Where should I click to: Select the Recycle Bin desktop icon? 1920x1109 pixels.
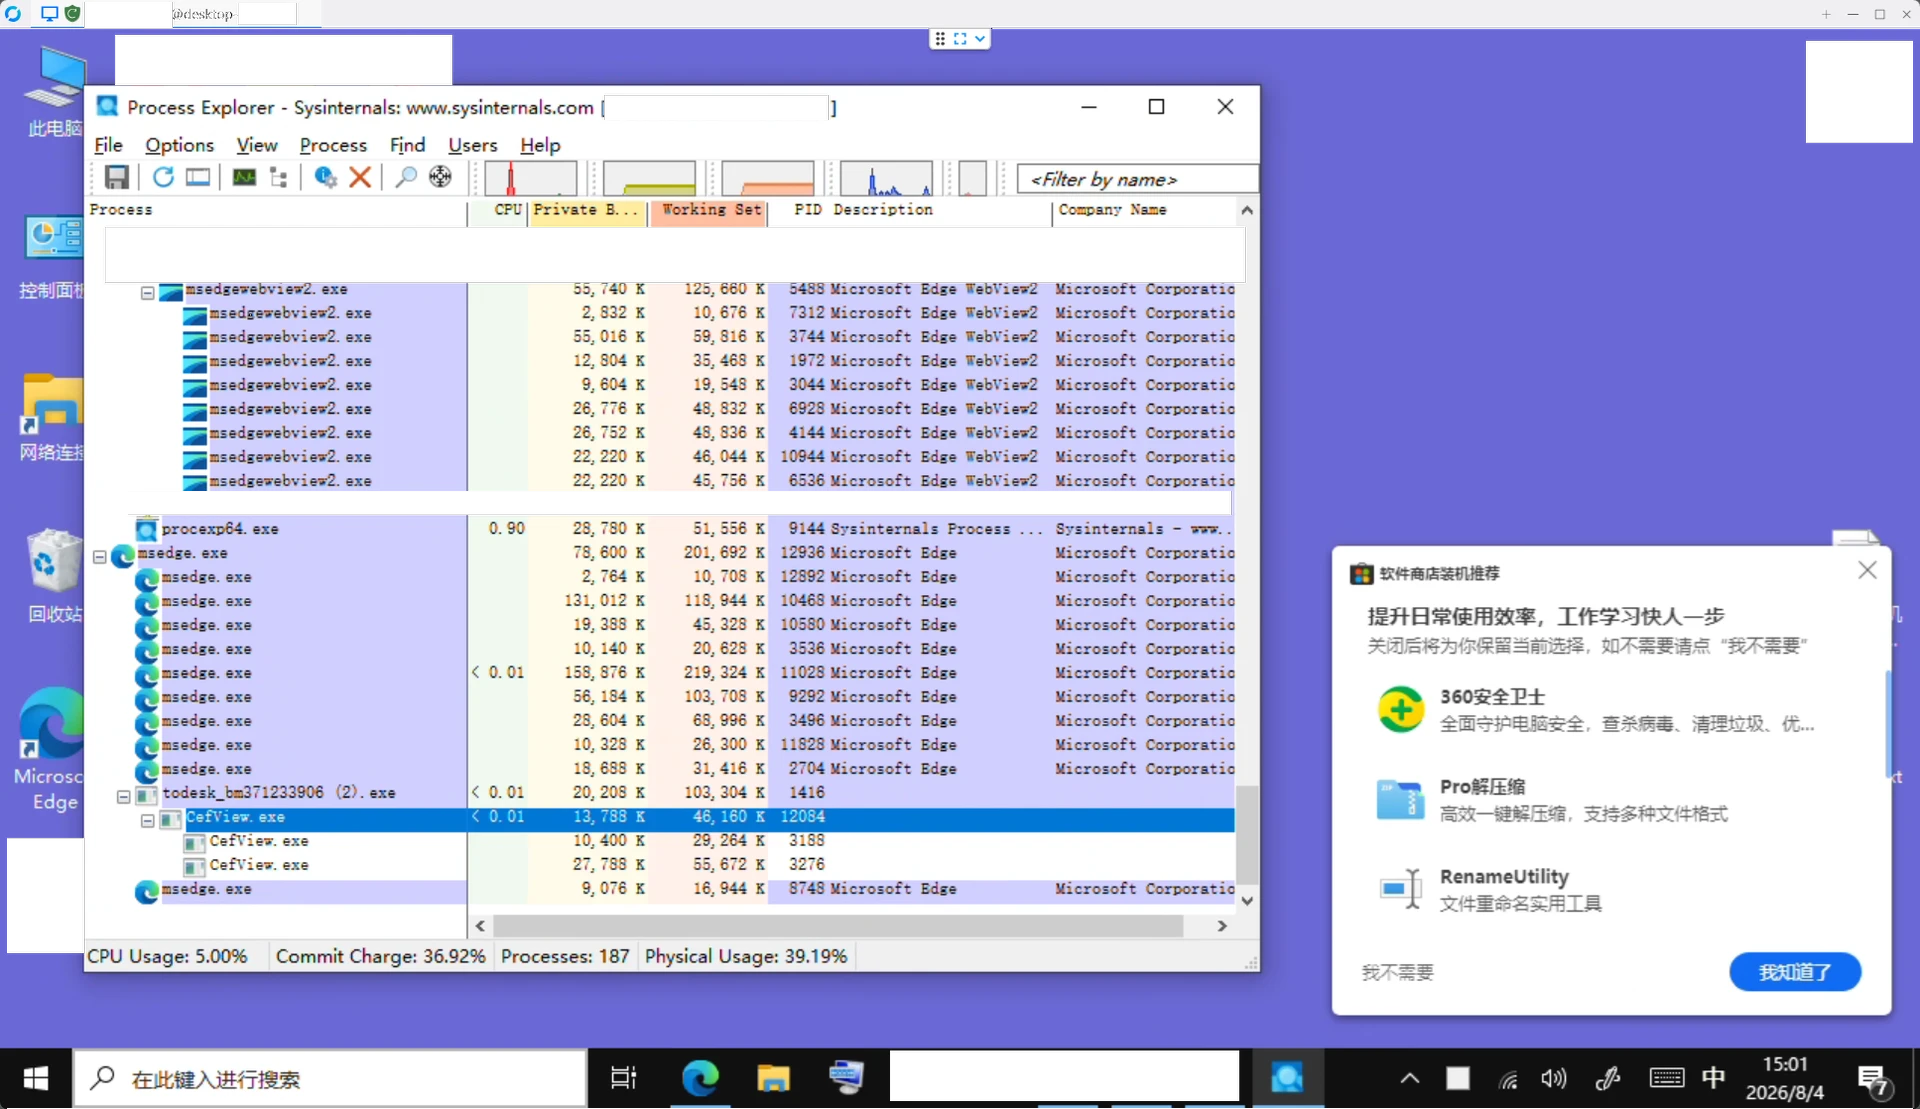coord(54,576)
